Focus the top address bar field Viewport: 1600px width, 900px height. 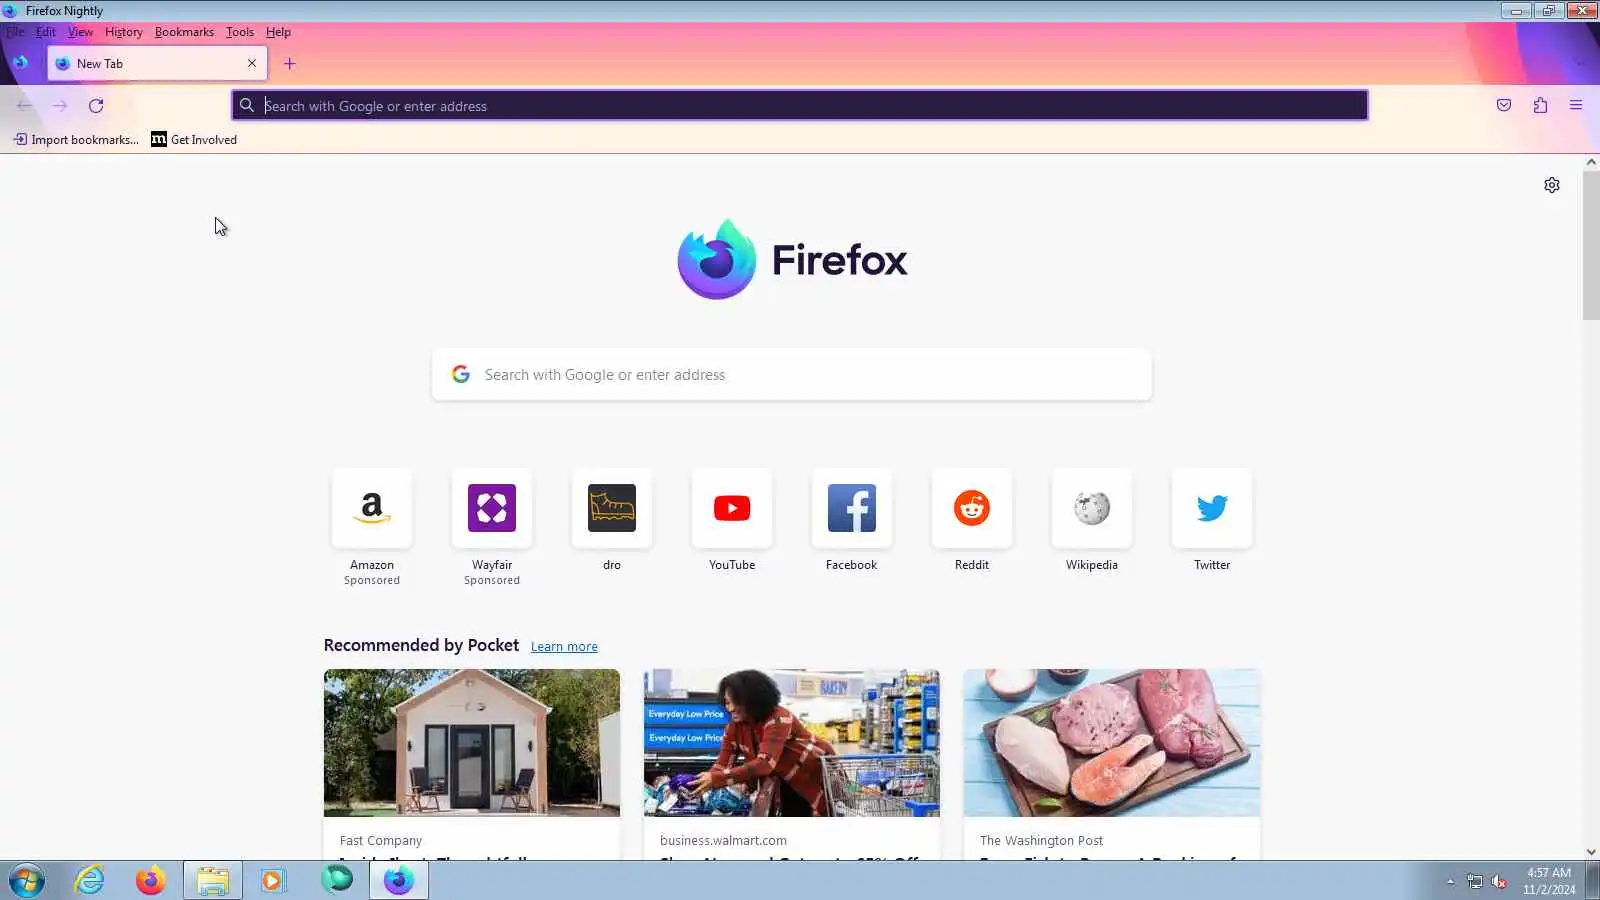click(x=800, y=105)
